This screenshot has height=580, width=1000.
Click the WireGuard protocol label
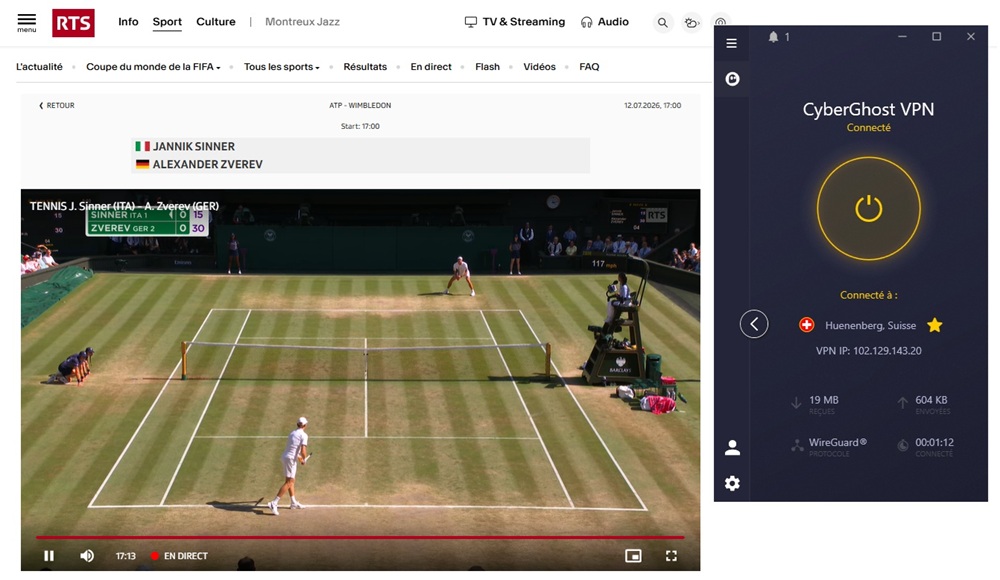(x=837, y=442)
